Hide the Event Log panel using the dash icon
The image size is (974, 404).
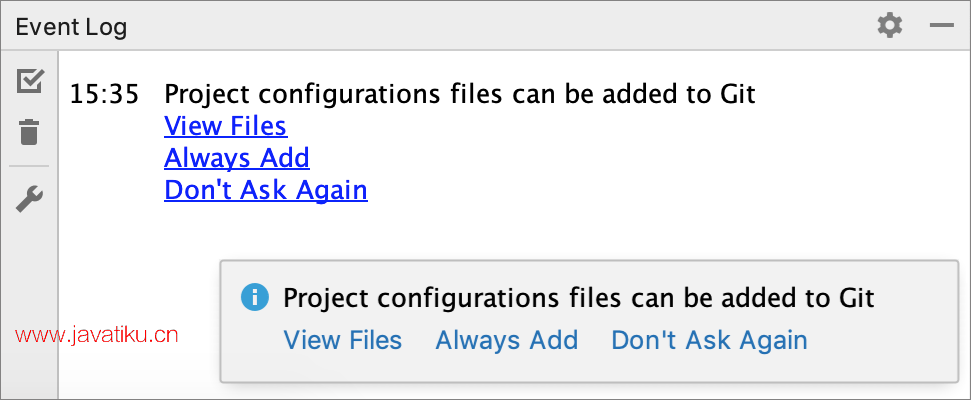[x=941, y=26]
